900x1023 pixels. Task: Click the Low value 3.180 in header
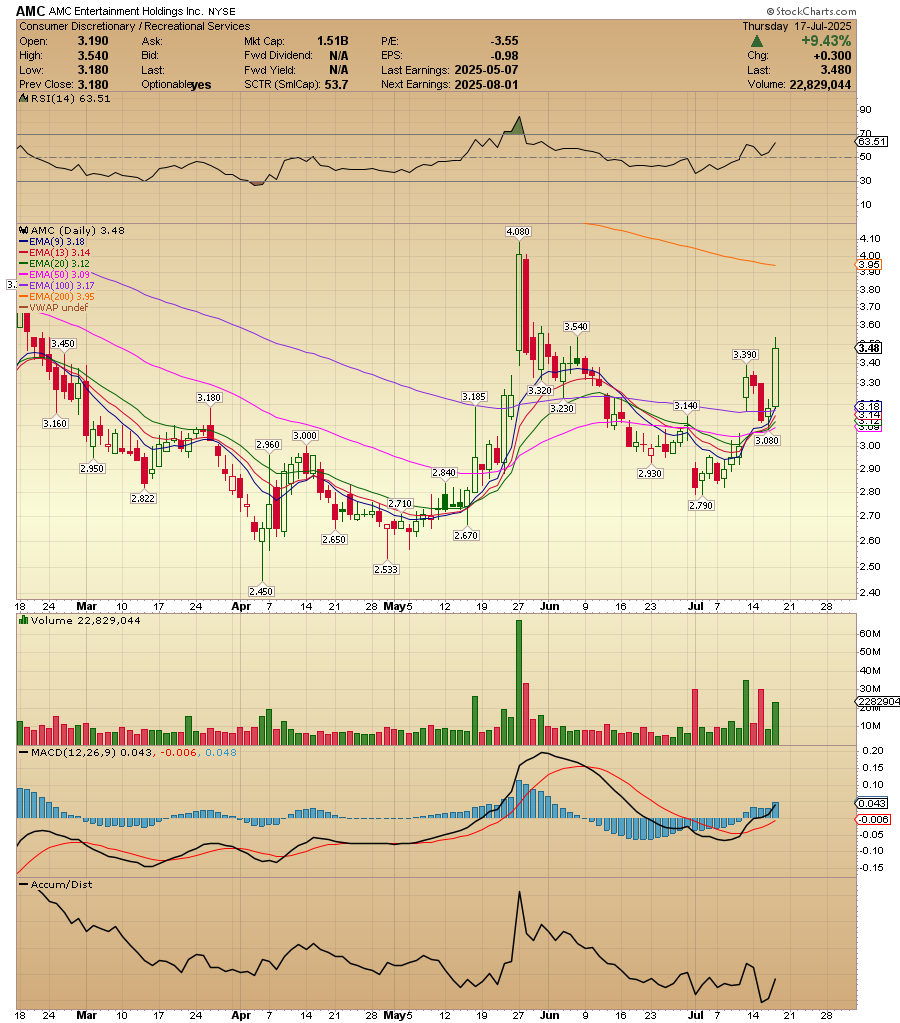point(93,70)
